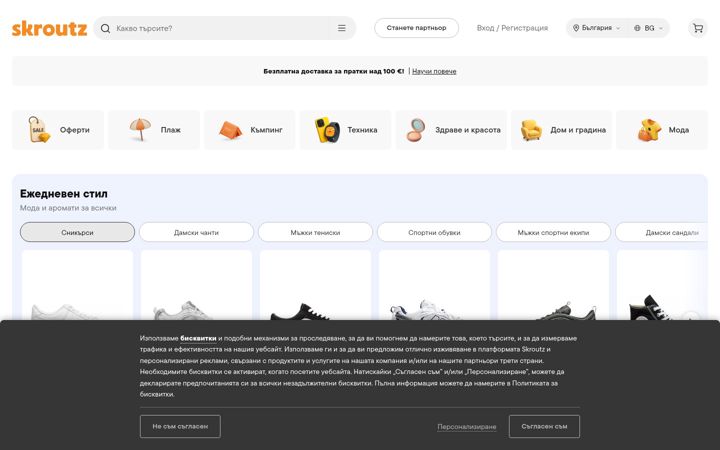This screenshot has width=720, height=450.
Task: Click the armchair icon of Дом и градина
Action: (x=531, y=130)
